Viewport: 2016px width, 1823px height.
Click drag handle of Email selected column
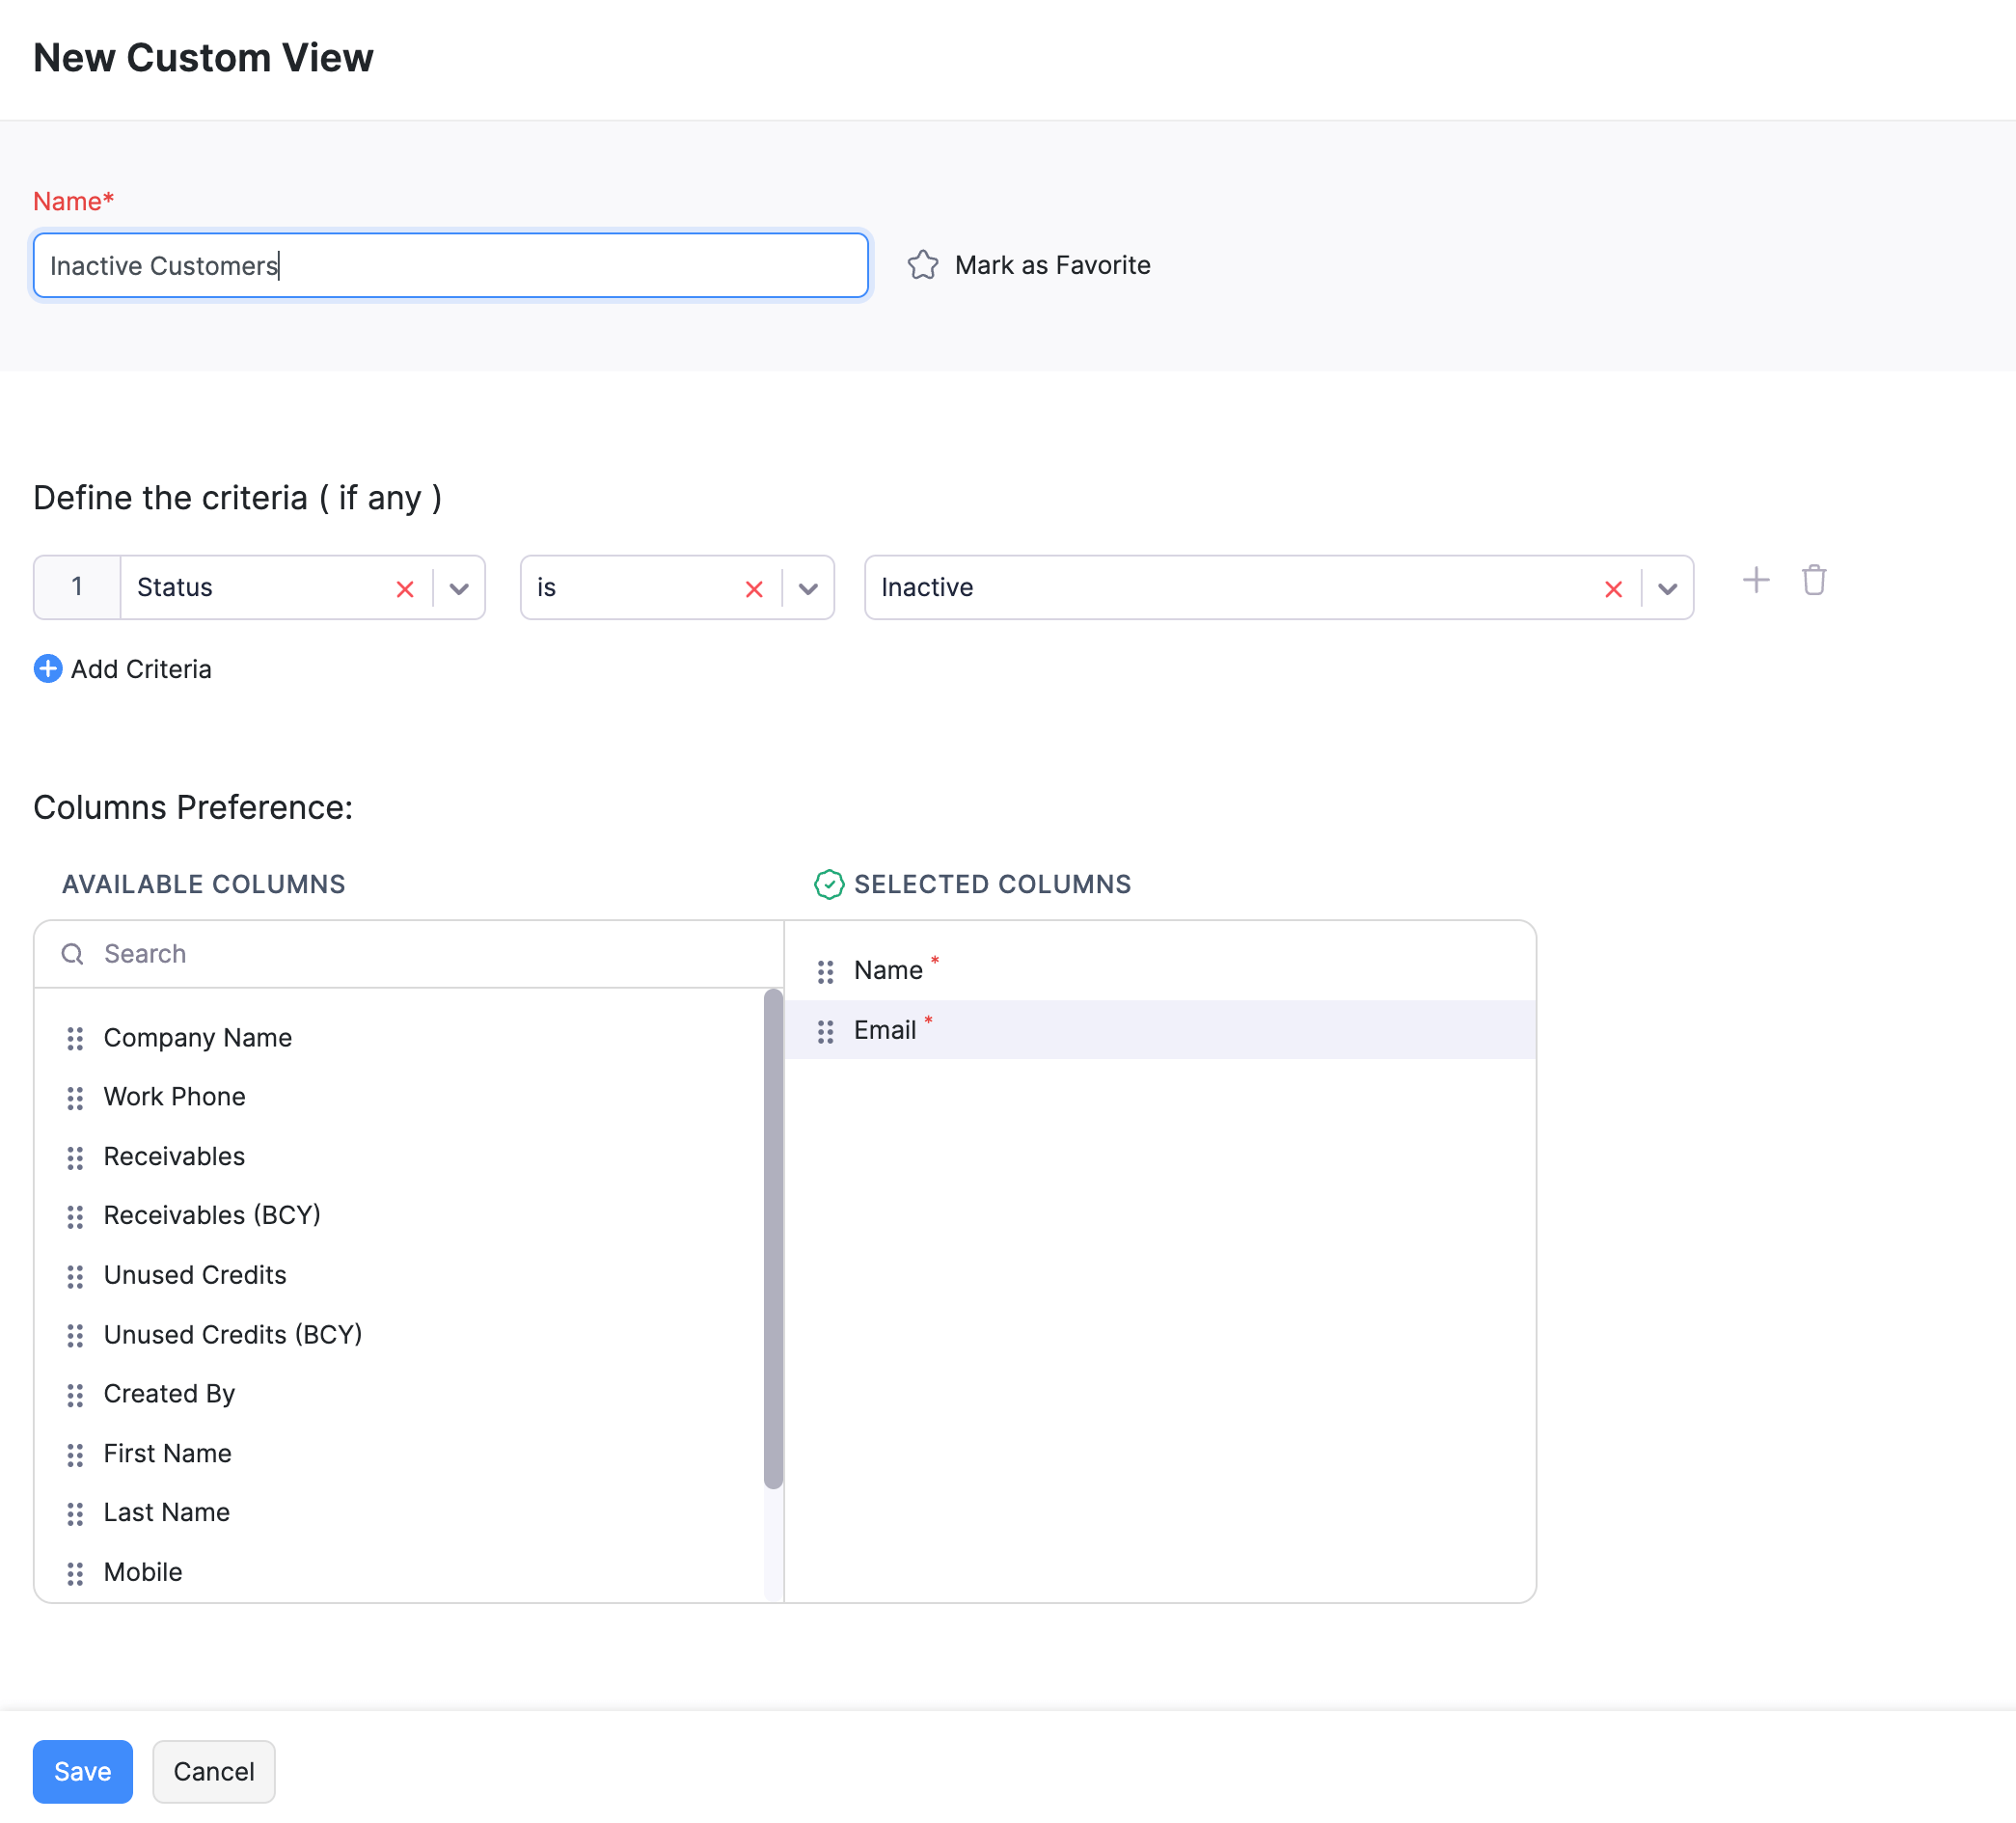point(825,1031)
